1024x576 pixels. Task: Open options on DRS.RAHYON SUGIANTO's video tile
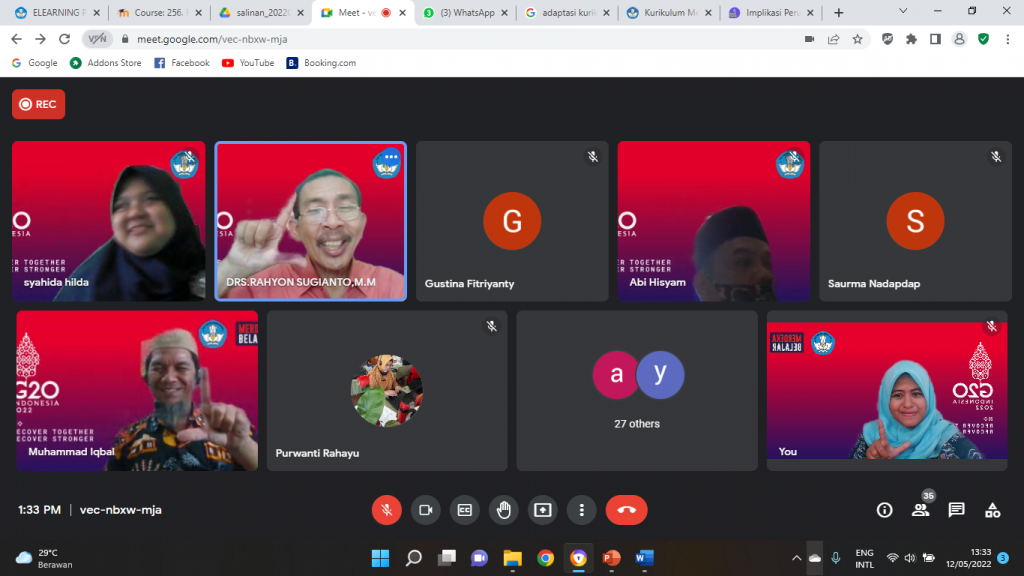click(x=388, y=158)
